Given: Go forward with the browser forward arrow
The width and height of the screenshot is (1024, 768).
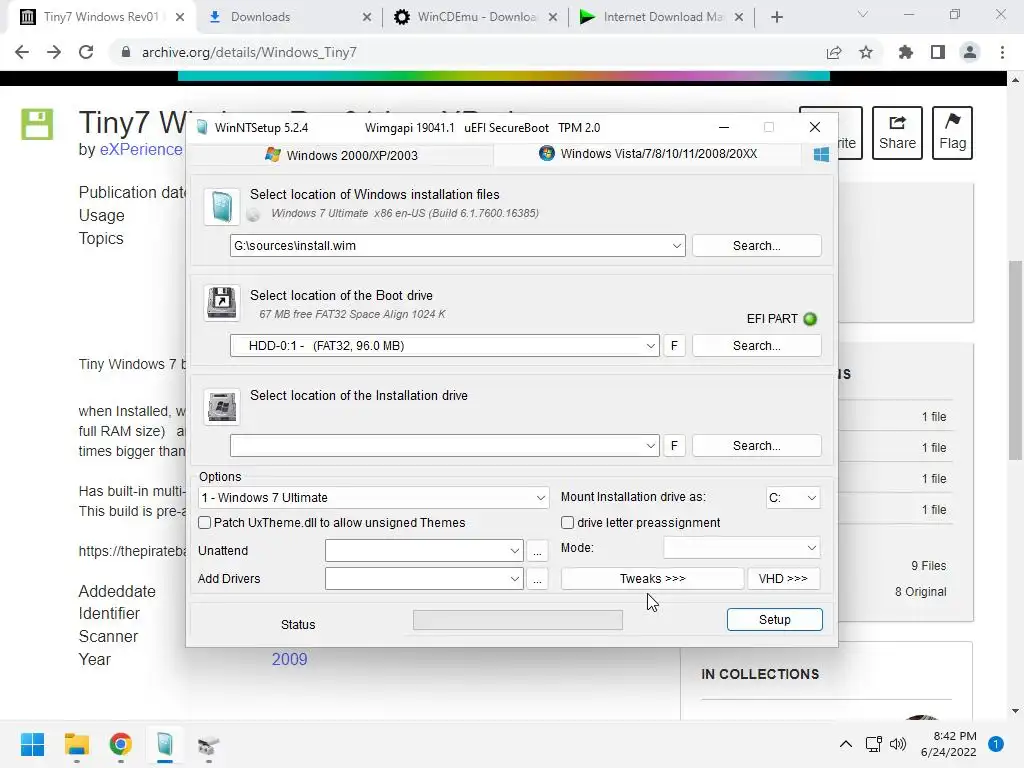Looking at the screenshot, I should (x=54, y=52).
